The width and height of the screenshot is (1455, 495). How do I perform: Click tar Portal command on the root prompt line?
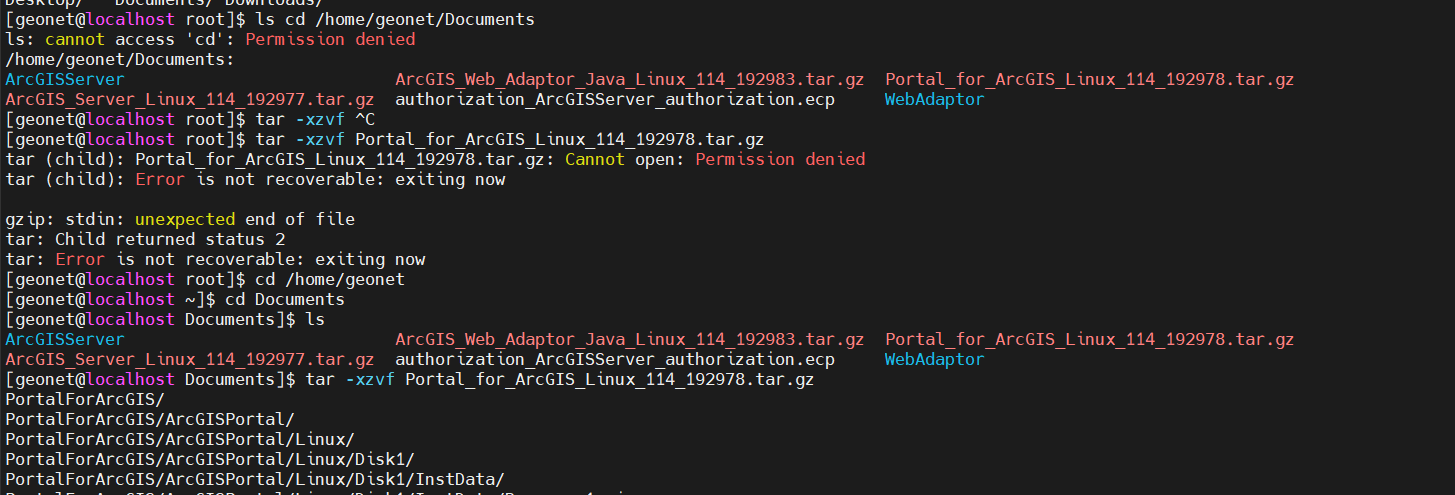pyautogui.click(x=510, y=139)
